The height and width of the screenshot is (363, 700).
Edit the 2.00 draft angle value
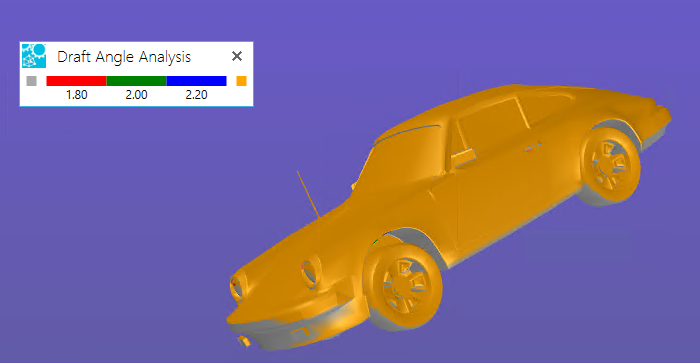tap(137, 95)
